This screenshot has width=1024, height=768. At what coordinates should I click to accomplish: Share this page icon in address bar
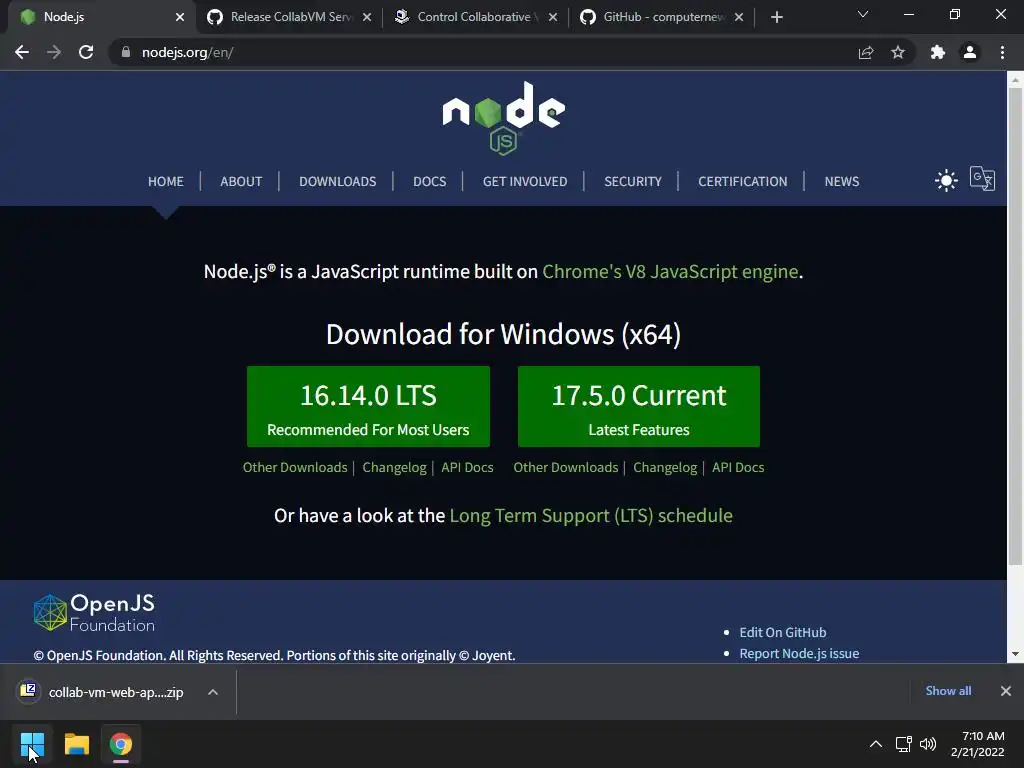point(866,52)
